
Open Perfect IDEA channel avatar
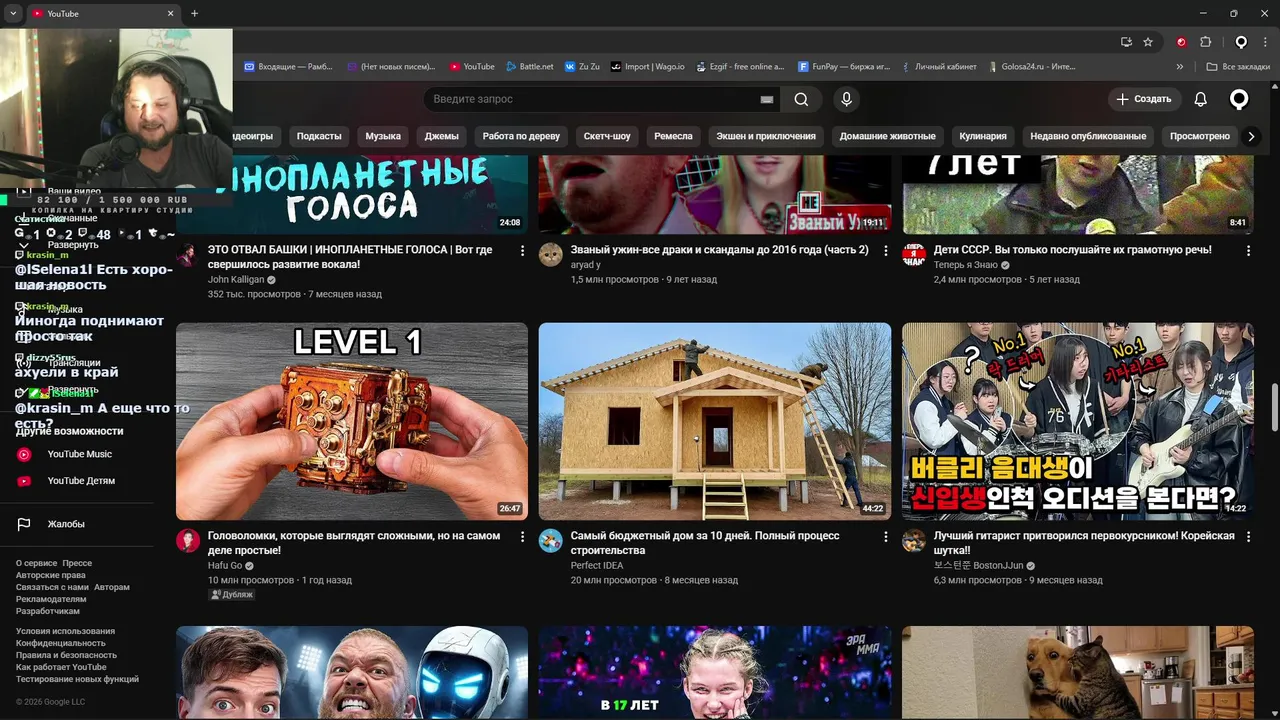pyautogui.click(x=550, y=541)
